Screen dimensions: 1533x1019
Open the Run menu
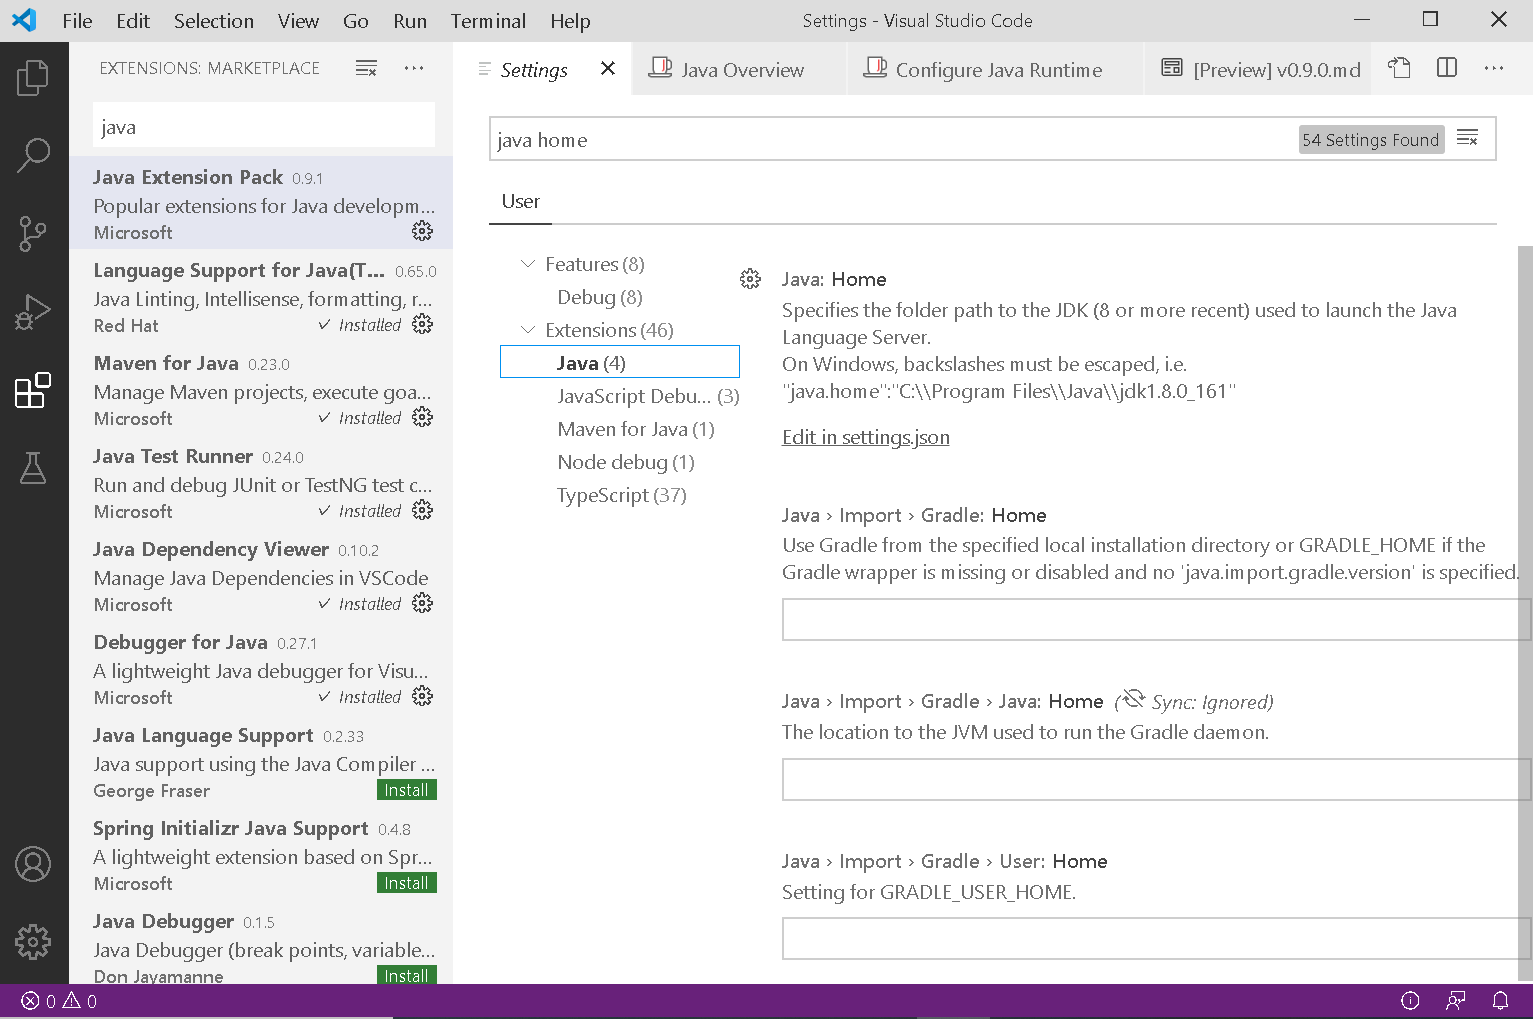pos(410,21)
